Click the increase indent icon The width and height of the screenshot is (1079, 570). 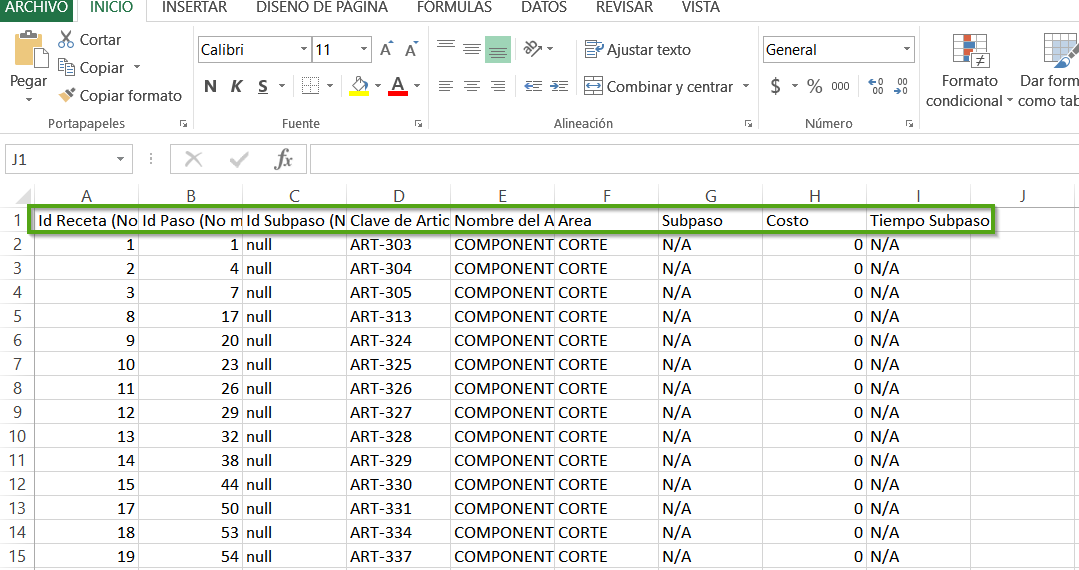point(559,87)
